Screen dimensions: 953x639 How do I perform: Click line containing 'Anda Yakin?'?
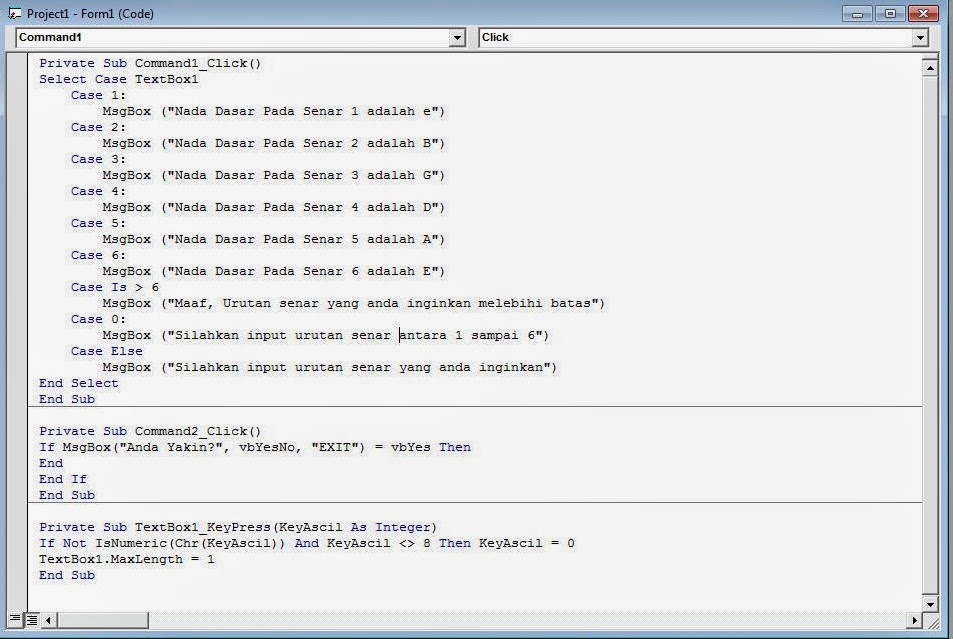pyautogui.click(x=255, y=447)
